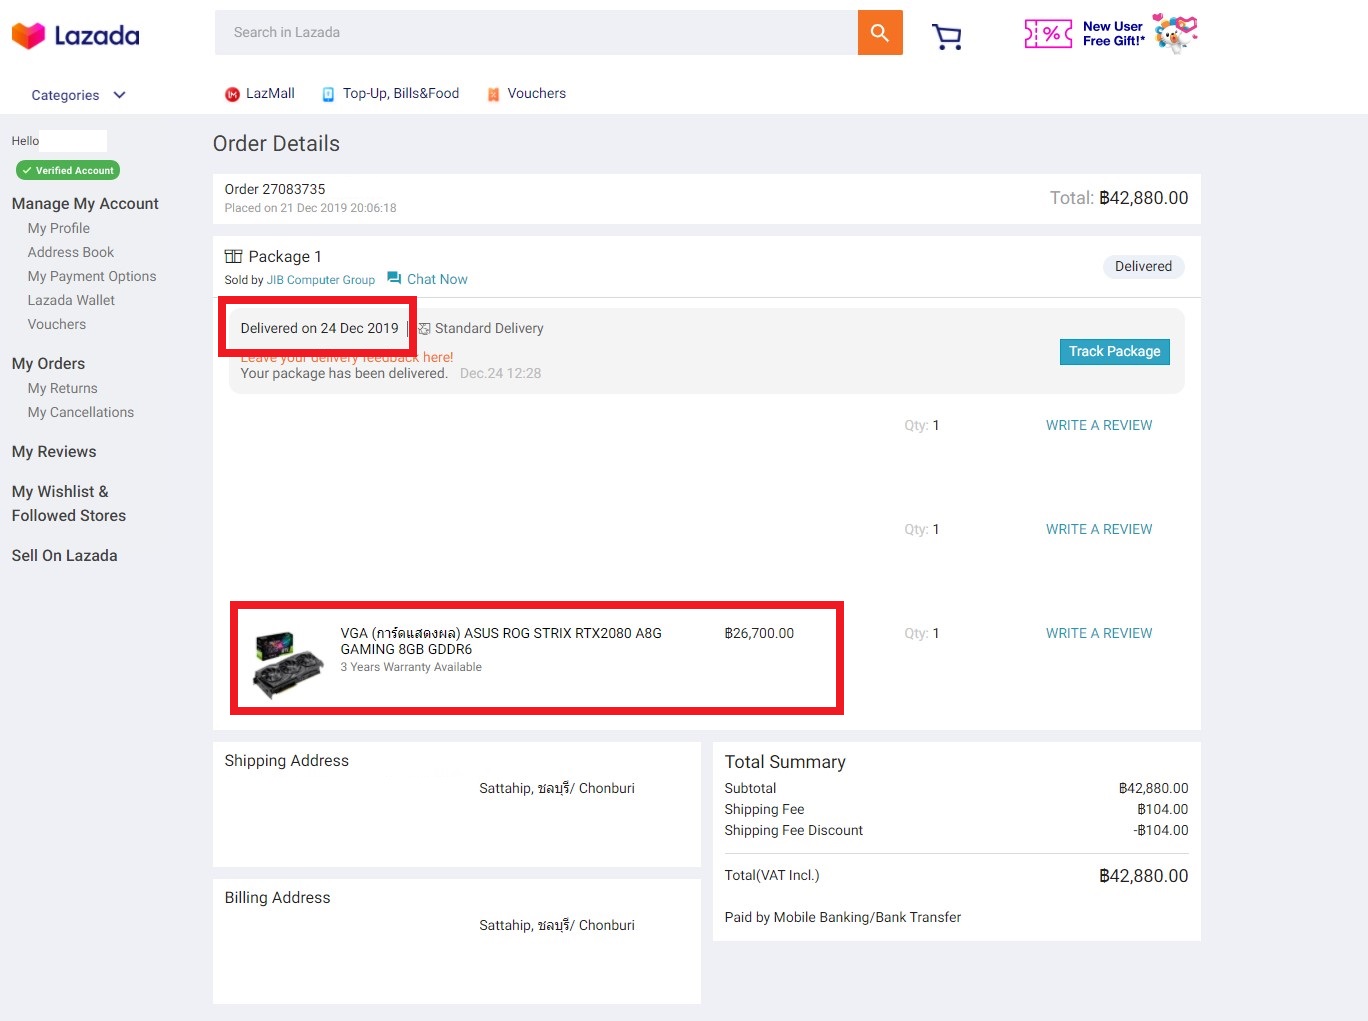Click the Chat Now speech bubble icon
The width and height of the screenshot is (1368, 1021).
pos(394,278)
